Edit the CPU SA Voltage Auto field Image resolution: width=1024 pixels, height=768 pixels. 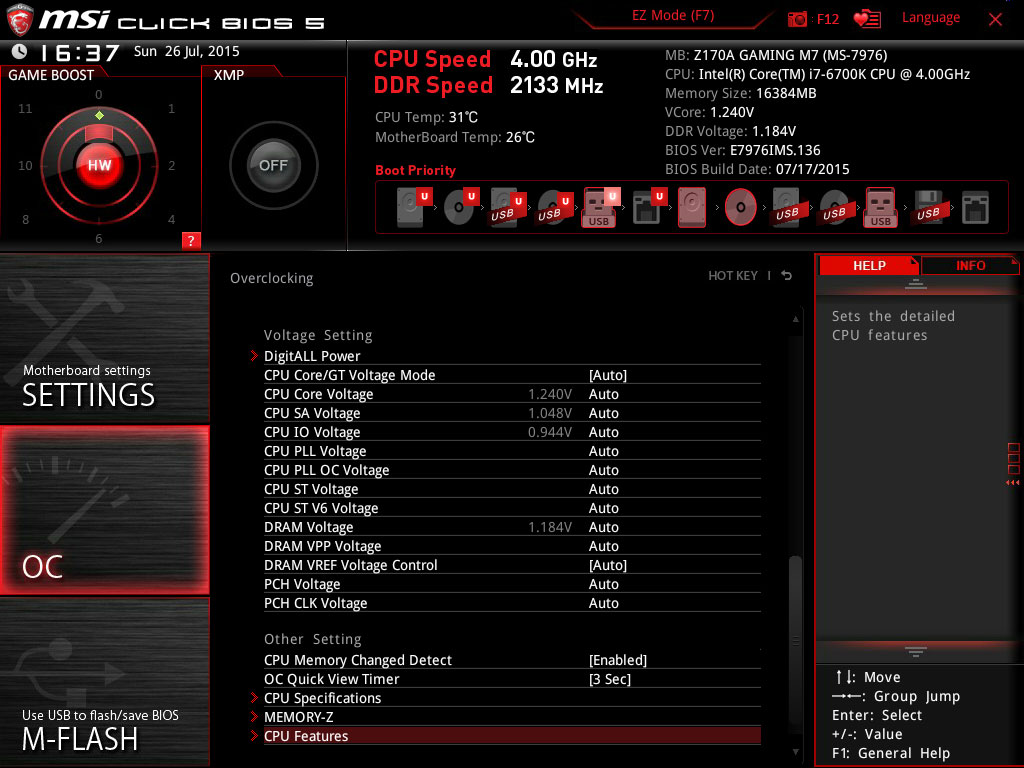point(603,413)
